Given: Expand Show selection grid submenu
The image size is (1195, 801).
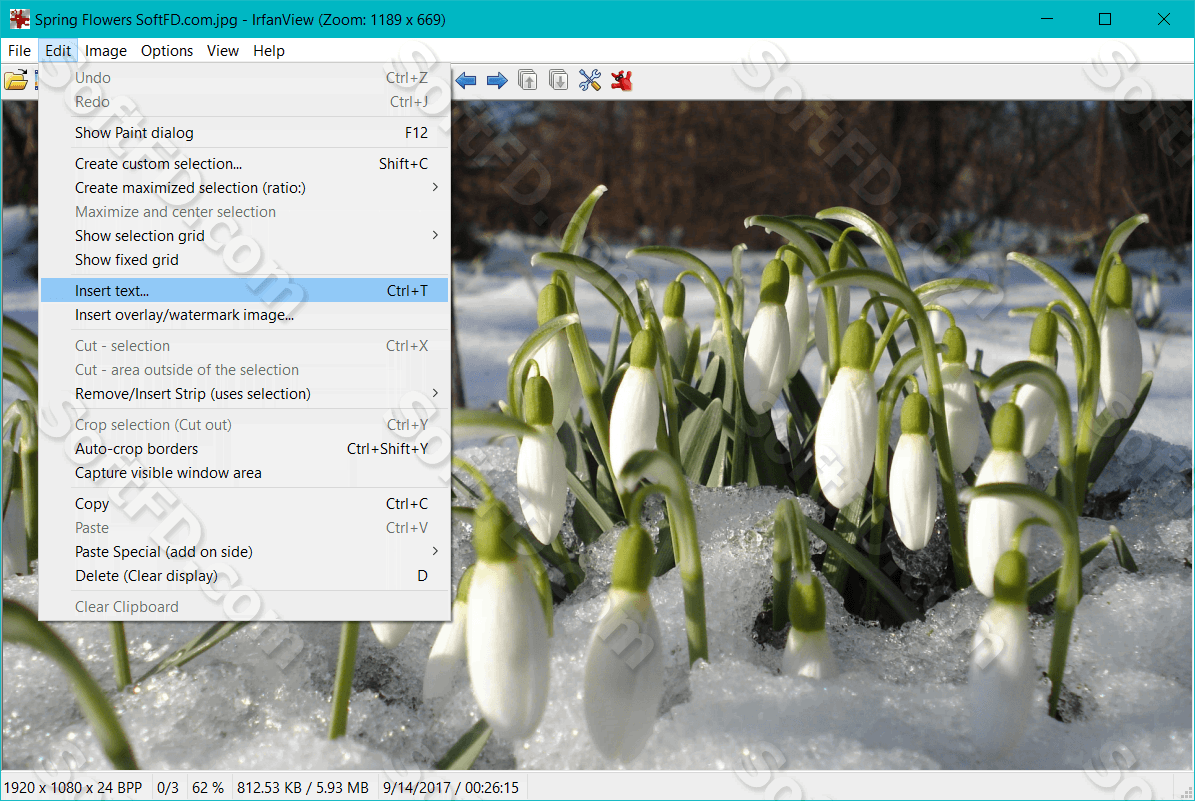Looking at the screenshot, I should tap(245, 235).
